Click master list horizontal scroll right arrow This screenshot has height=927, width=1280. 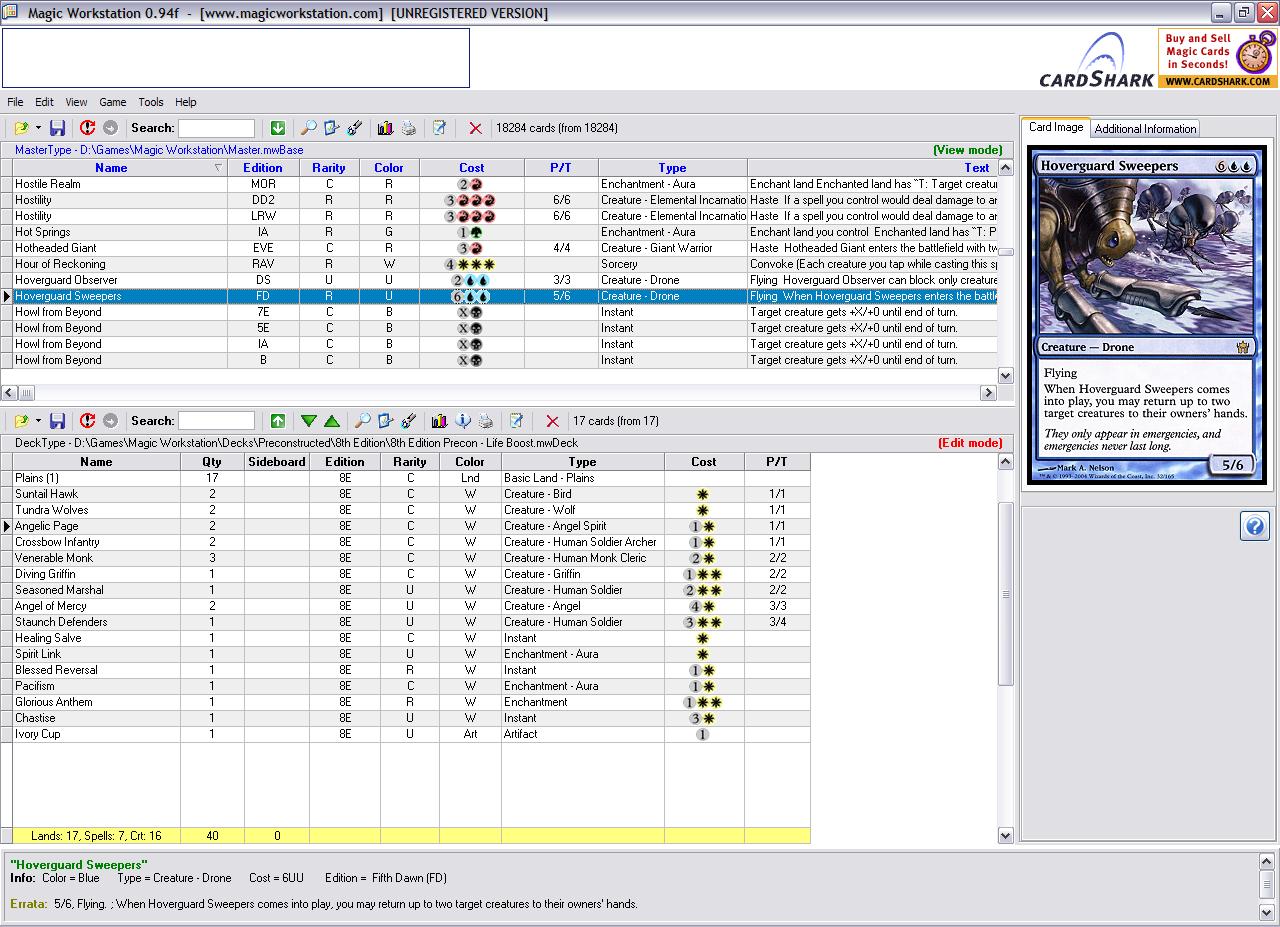click(x=989, y=393)
